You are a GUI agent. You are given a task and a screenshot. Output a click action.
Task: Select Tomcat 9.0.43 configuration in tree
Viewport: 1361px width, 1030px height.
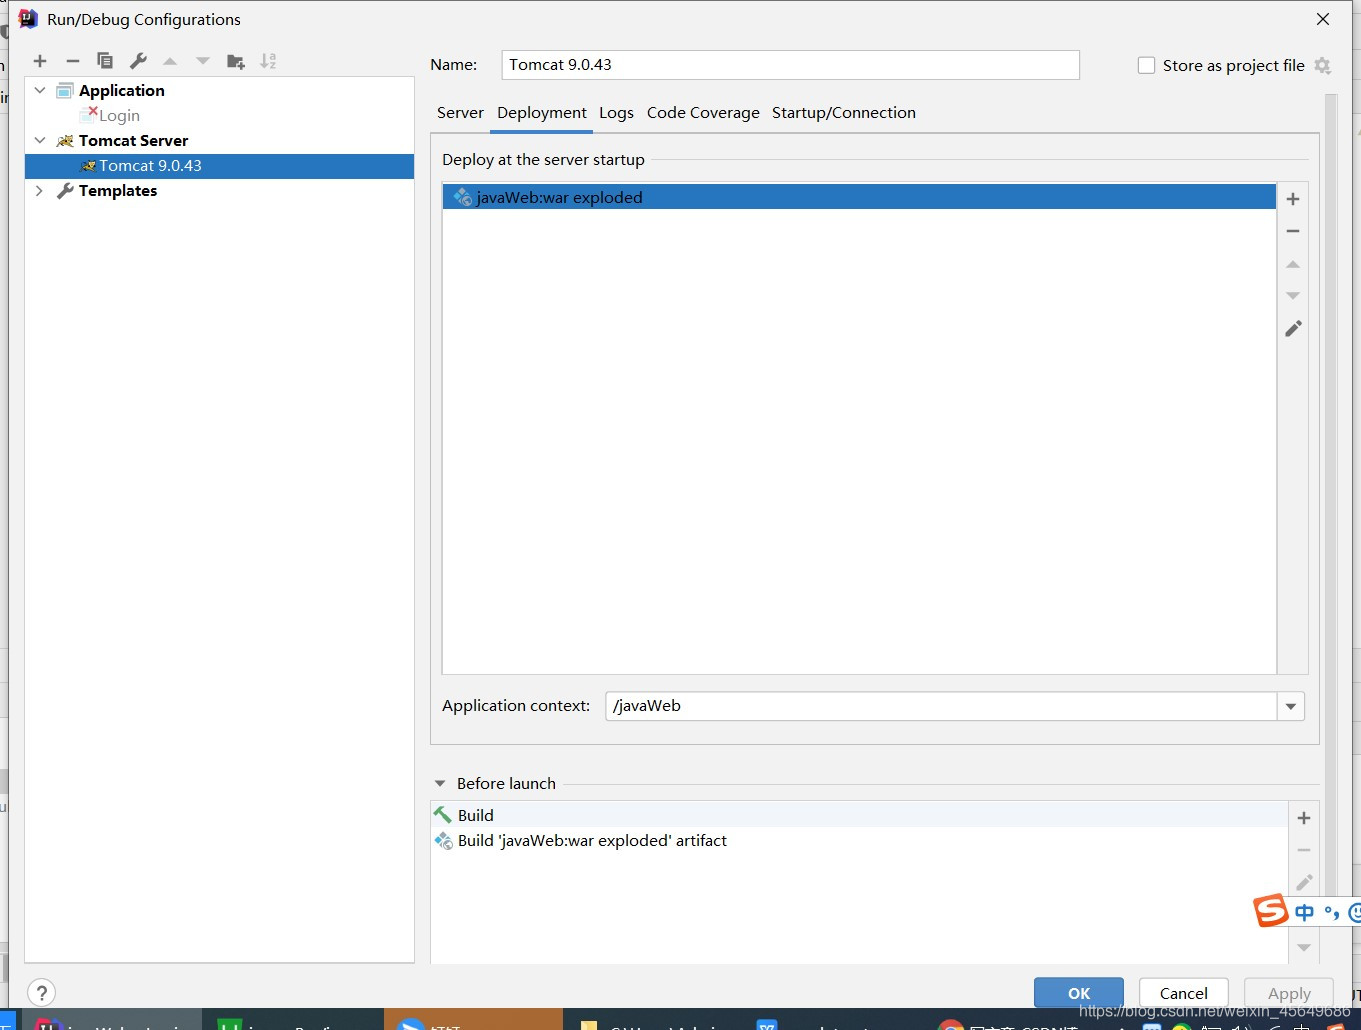(x=219, y=166)
